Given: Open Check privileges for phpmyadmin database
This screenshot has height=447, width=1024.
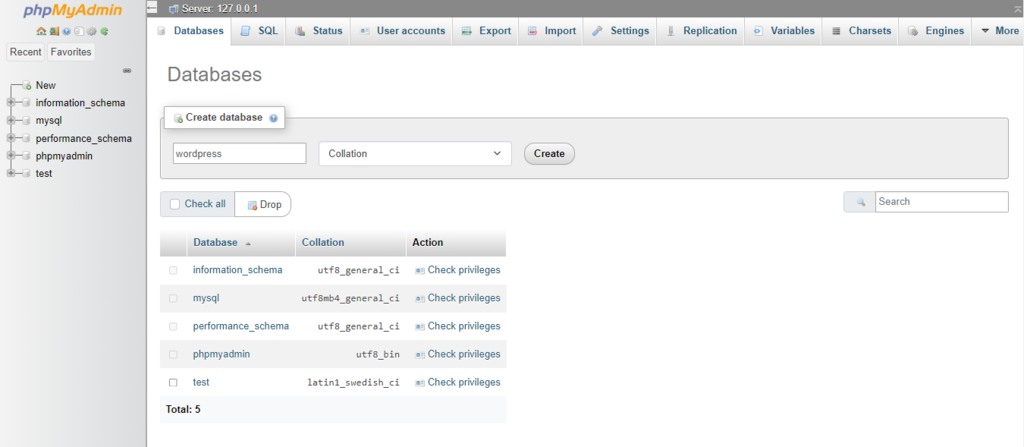Looking at the screenshot, I should pos(463,354).
